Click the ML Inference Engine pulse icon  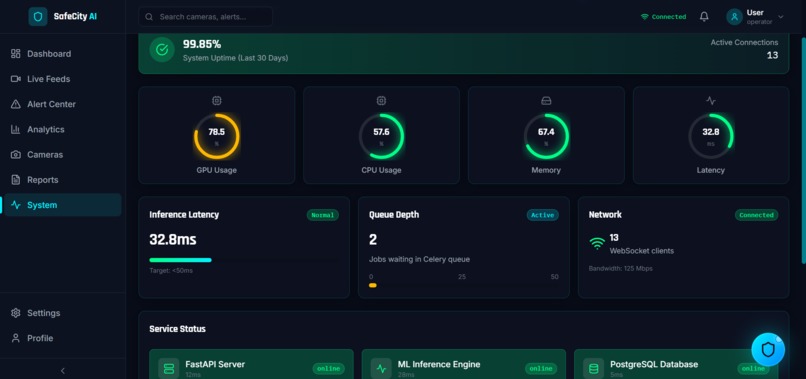point(381,368)
